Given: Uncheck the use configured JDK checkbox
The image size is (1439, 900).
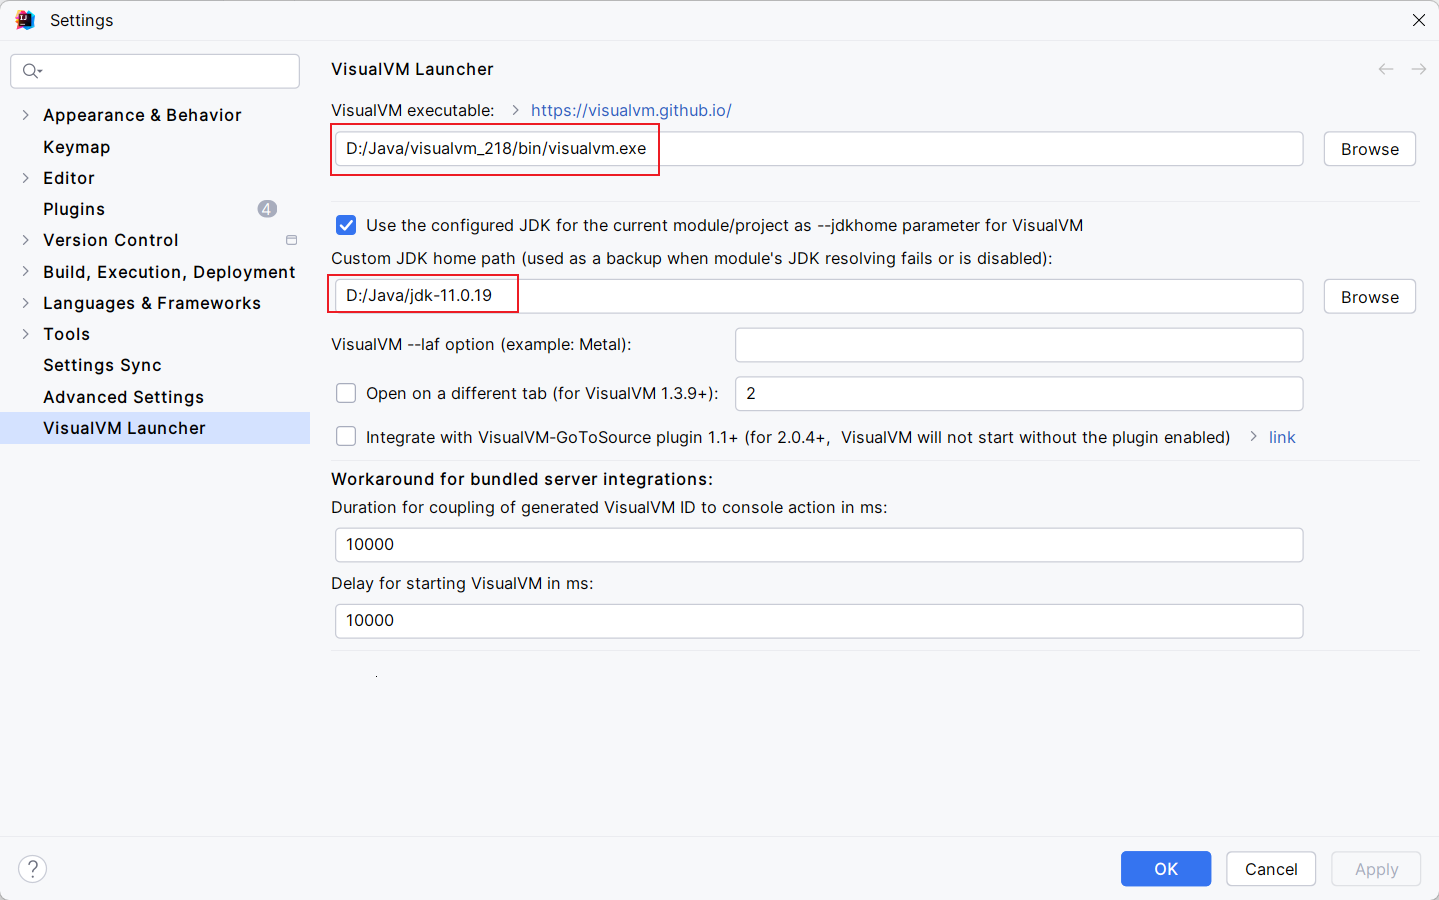Looking at the screenshot, I should click(346, 225).
